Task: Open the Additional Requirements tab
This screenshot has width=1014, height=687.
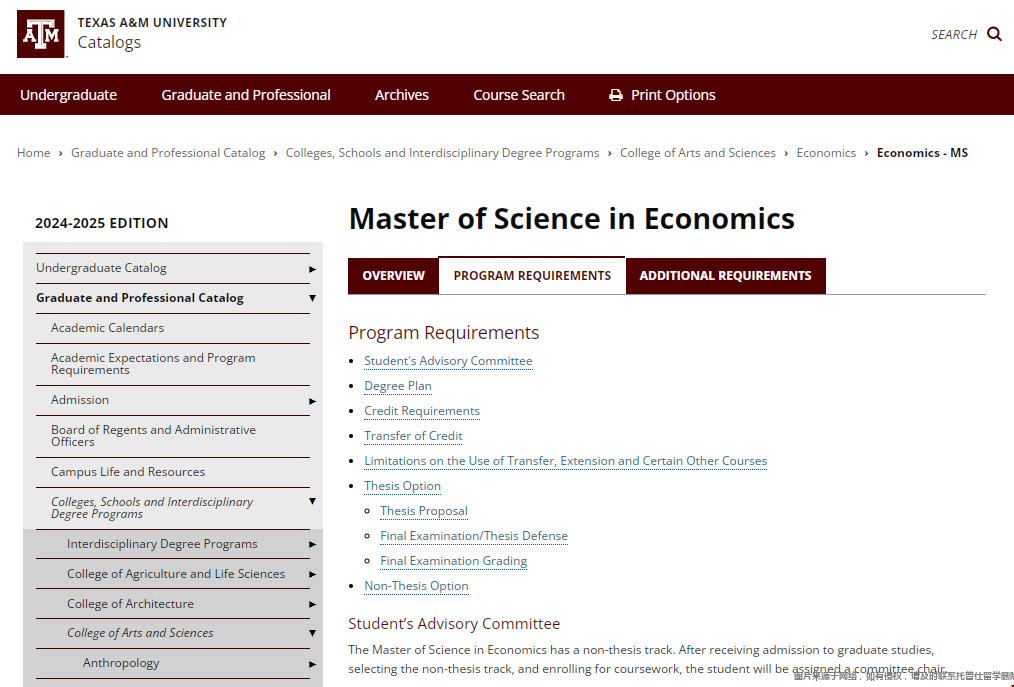Action: pos(726,276)
